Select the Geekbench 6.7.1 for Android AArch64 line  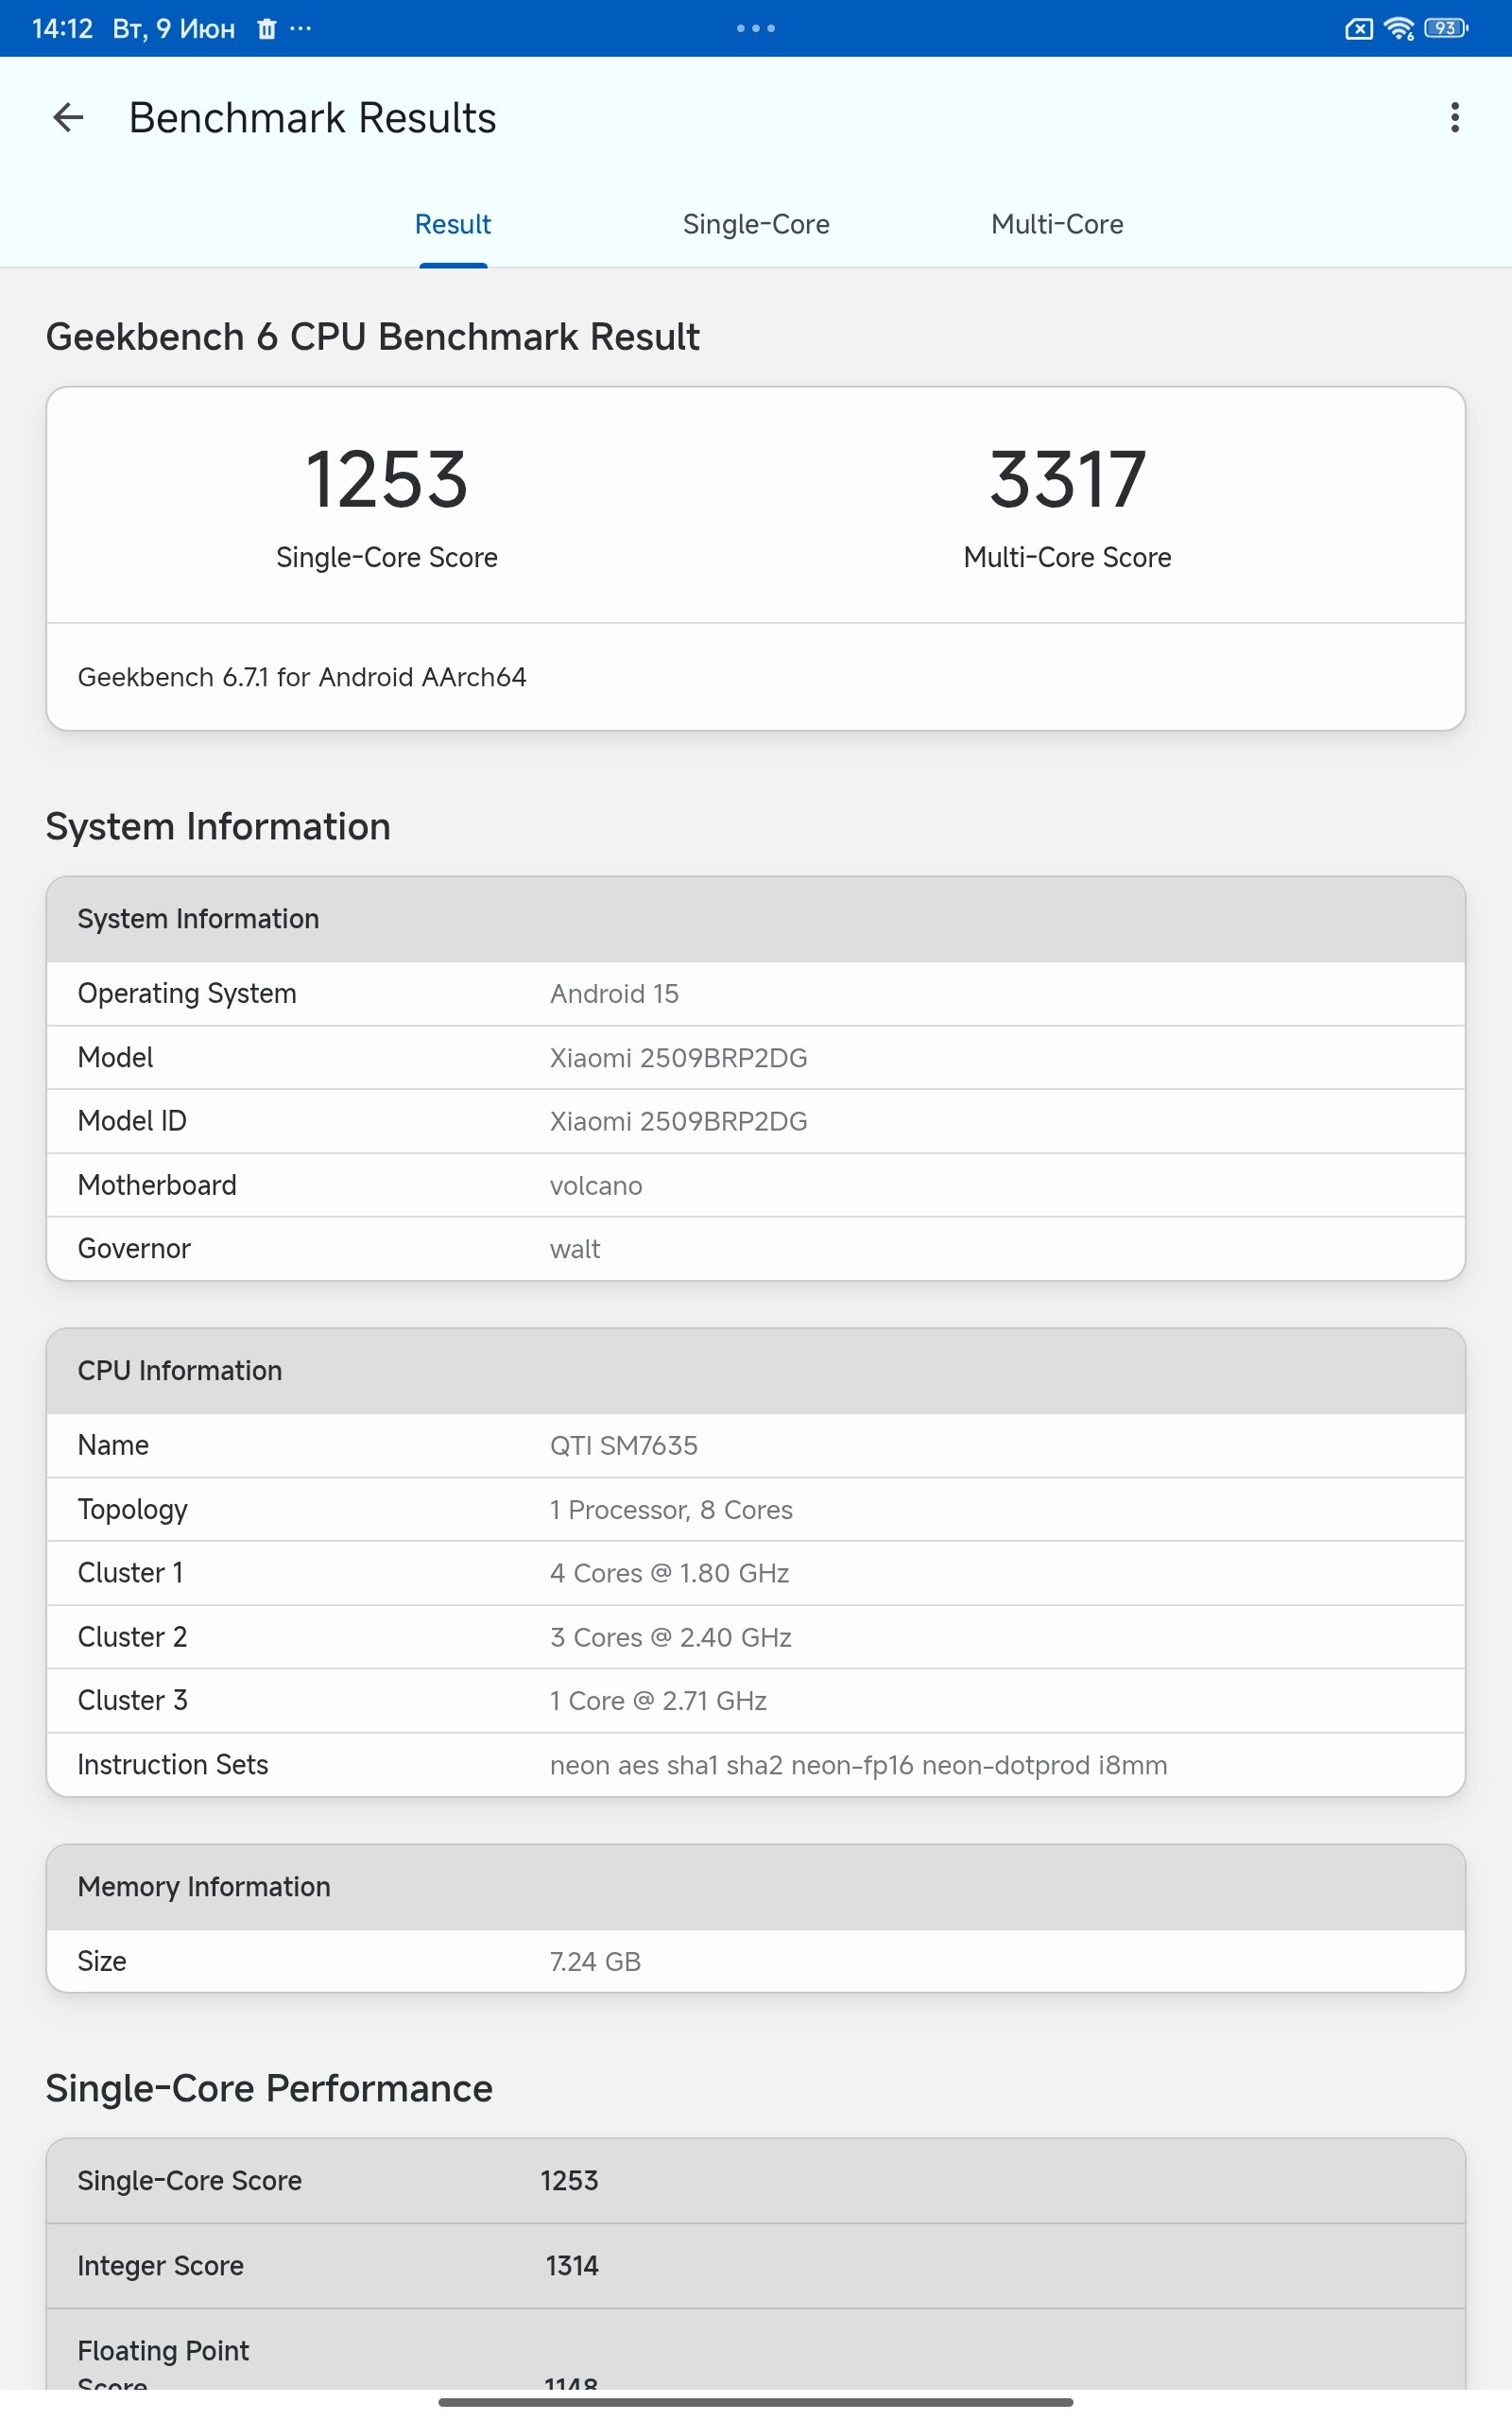pos(302,677)
